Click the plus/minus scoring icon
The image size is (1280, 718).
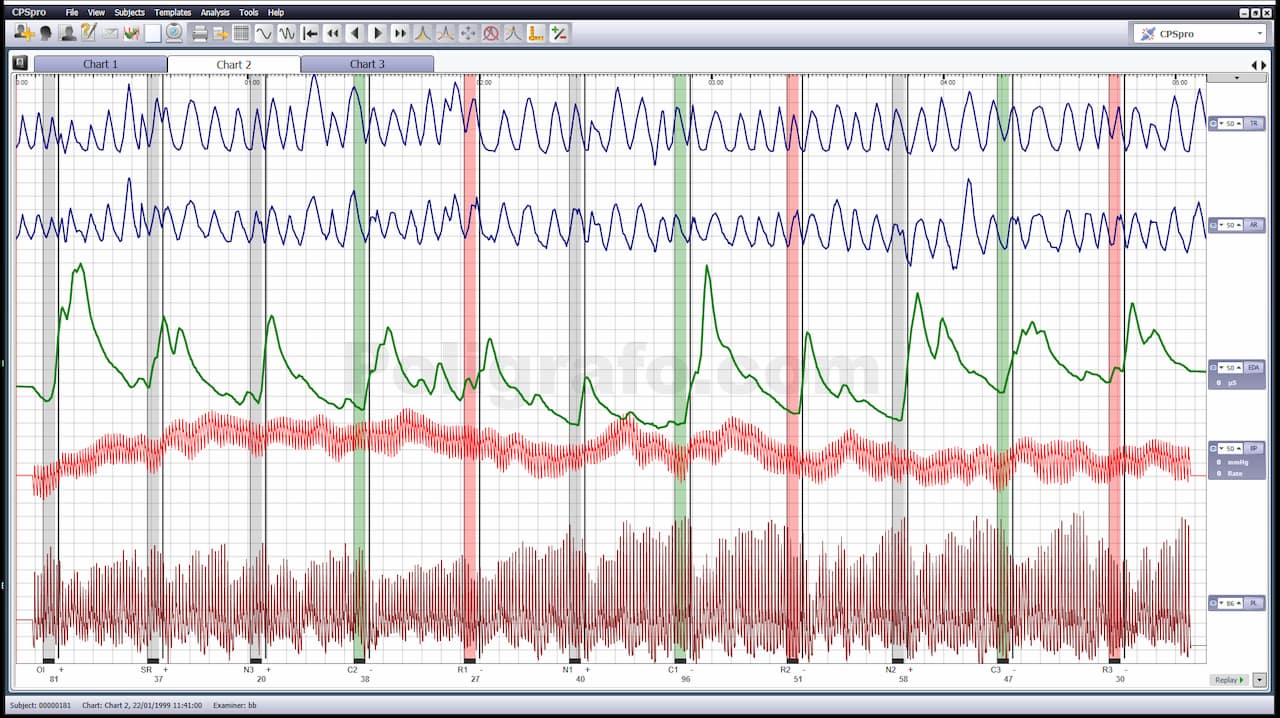pos(559,33)
